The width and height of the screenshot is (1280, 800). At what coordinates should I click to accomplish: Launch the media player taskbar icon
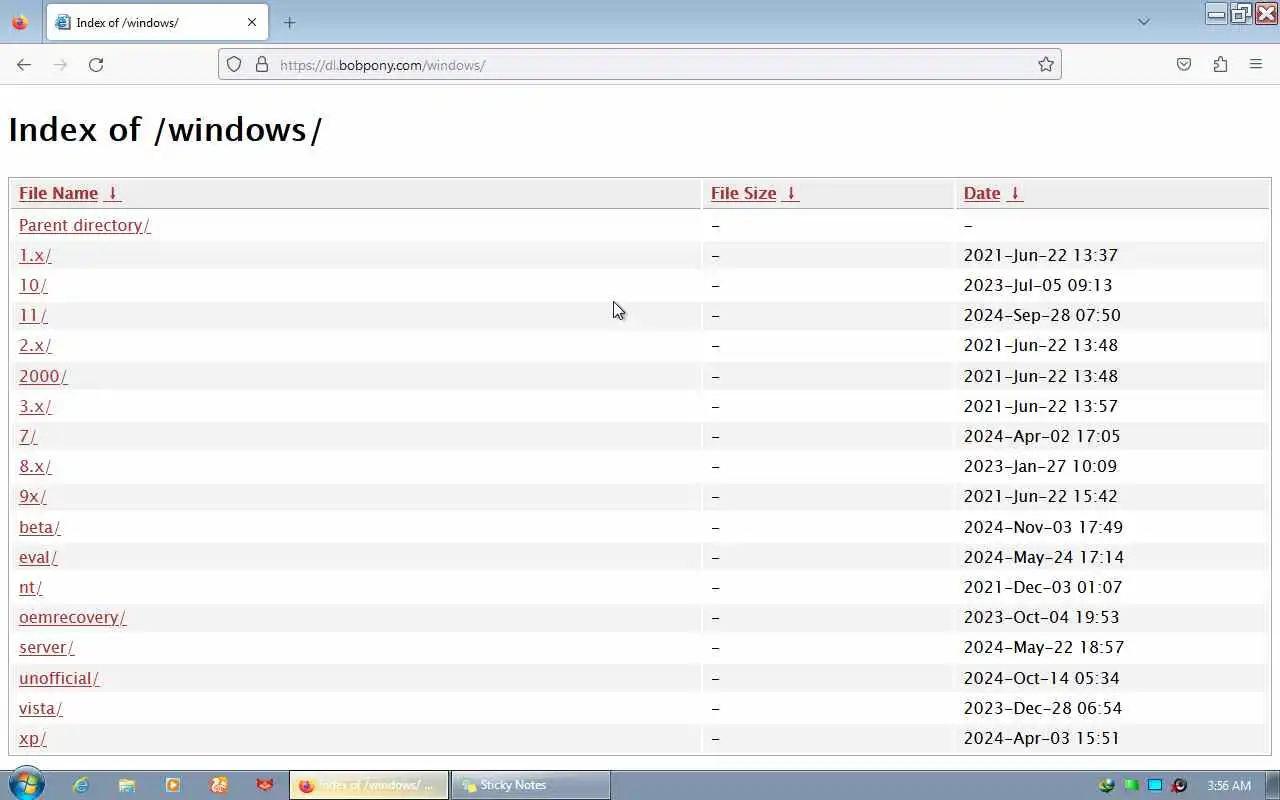click(x=173, y=785)
